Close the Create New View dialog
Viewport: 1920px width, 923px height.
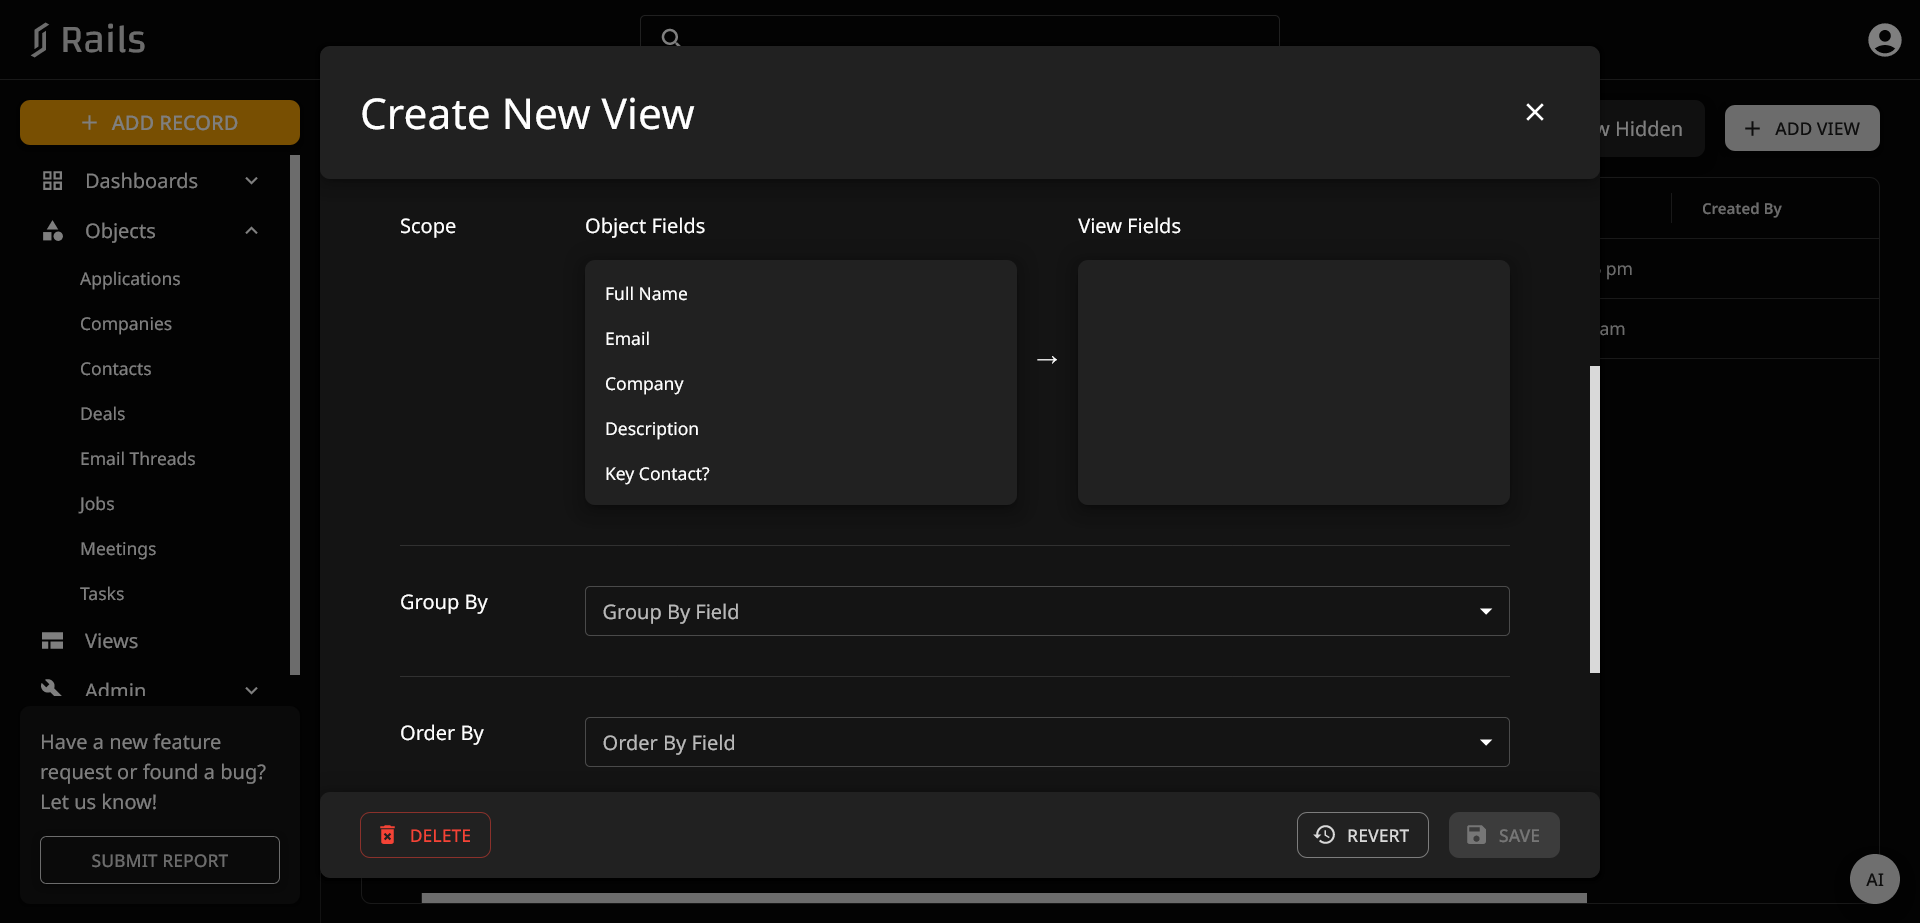[1534, 112]
